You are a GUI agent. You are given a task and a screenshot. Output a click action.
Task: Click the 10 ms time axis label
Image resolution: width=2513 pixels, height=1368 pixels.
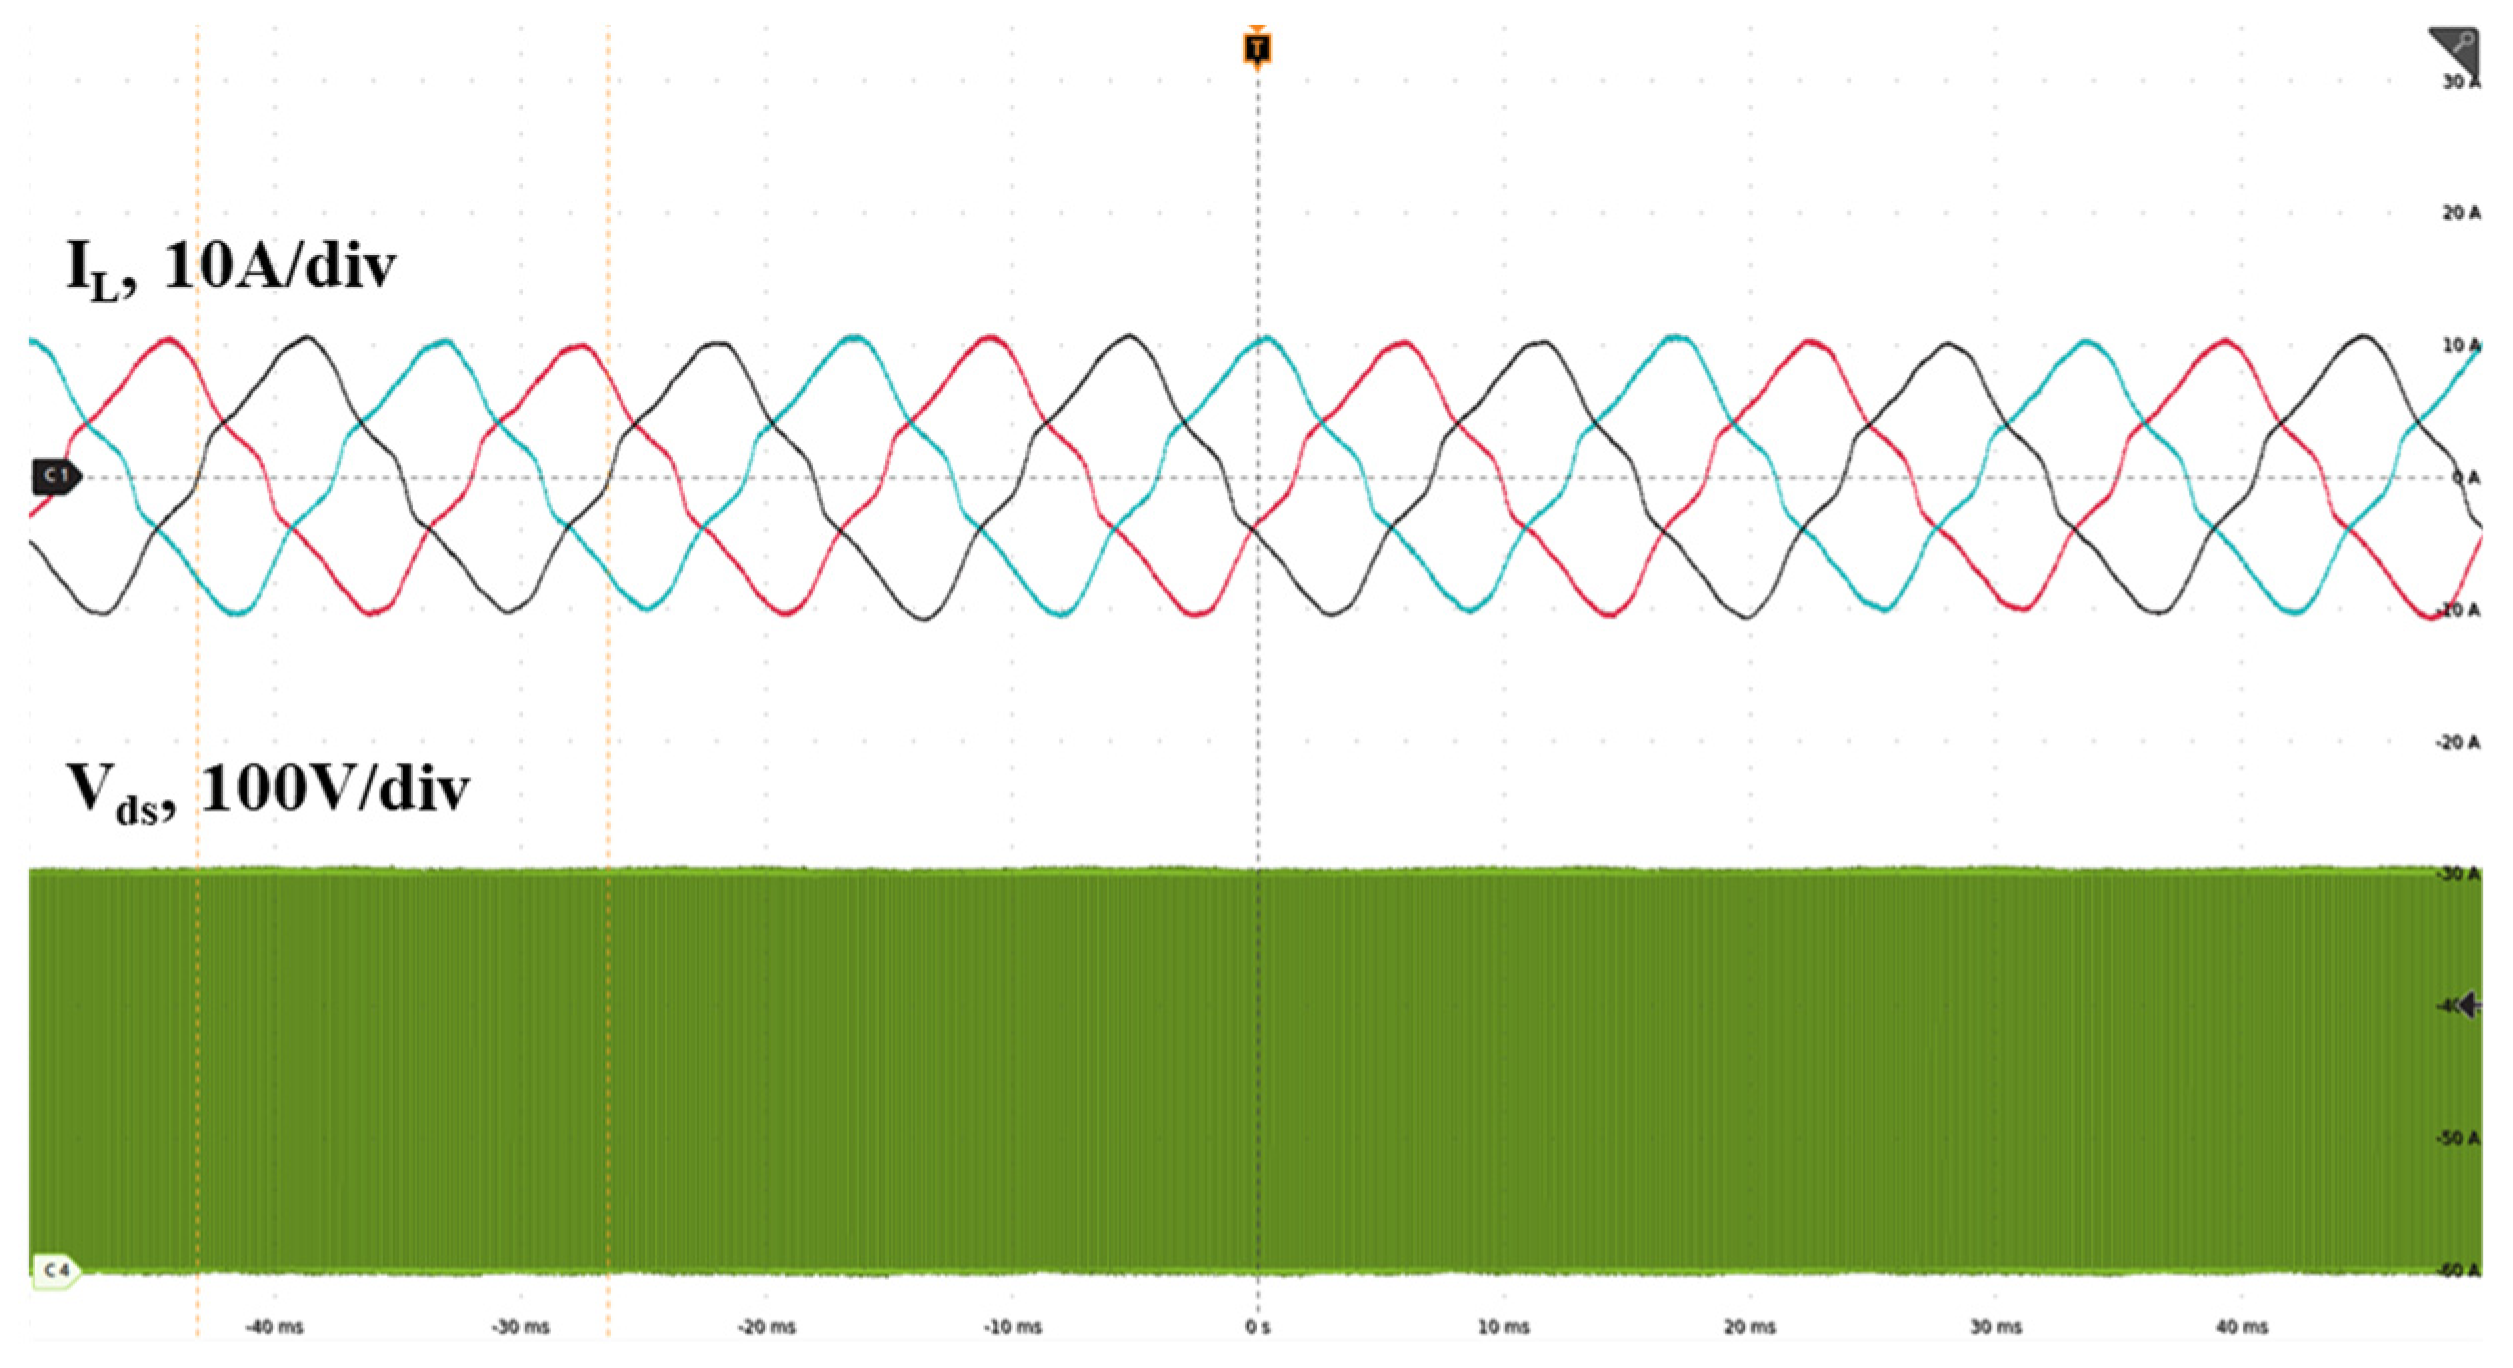pyautogui.click(x=1503, y=1327)
